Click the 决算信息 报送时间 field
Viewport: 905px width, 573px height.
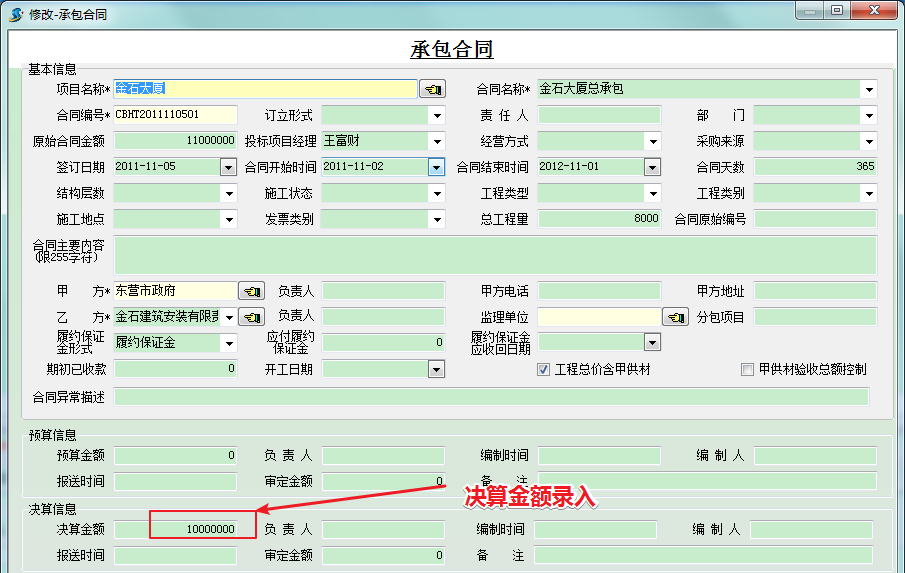[175, 555]
